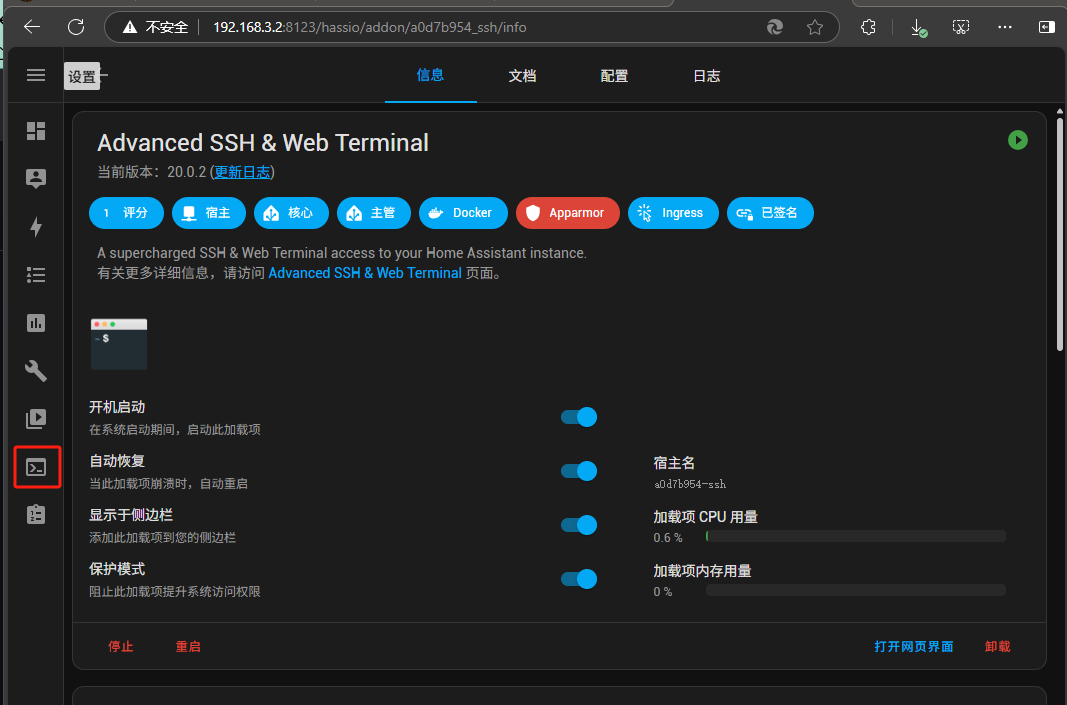The width and height of the screenshot is (1067, 705).
Task: Open the 更新日志 link
Action: click(242, 172)
